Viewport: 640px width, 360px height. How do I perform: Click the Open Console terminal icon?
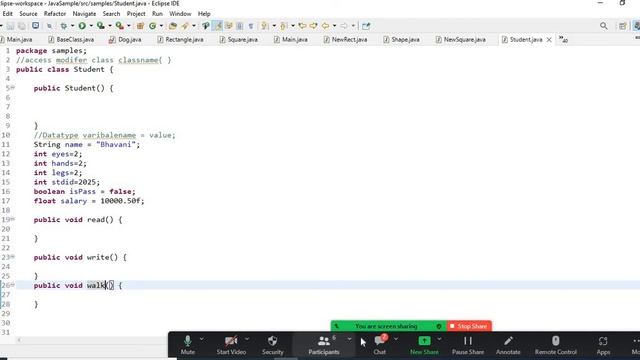coord(36,26)
